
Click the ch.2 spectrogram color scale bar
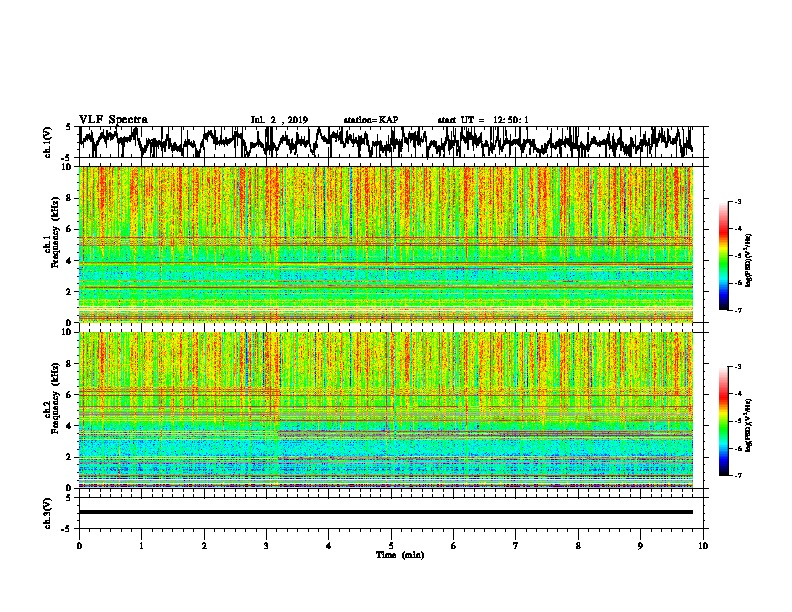[723, 421]
